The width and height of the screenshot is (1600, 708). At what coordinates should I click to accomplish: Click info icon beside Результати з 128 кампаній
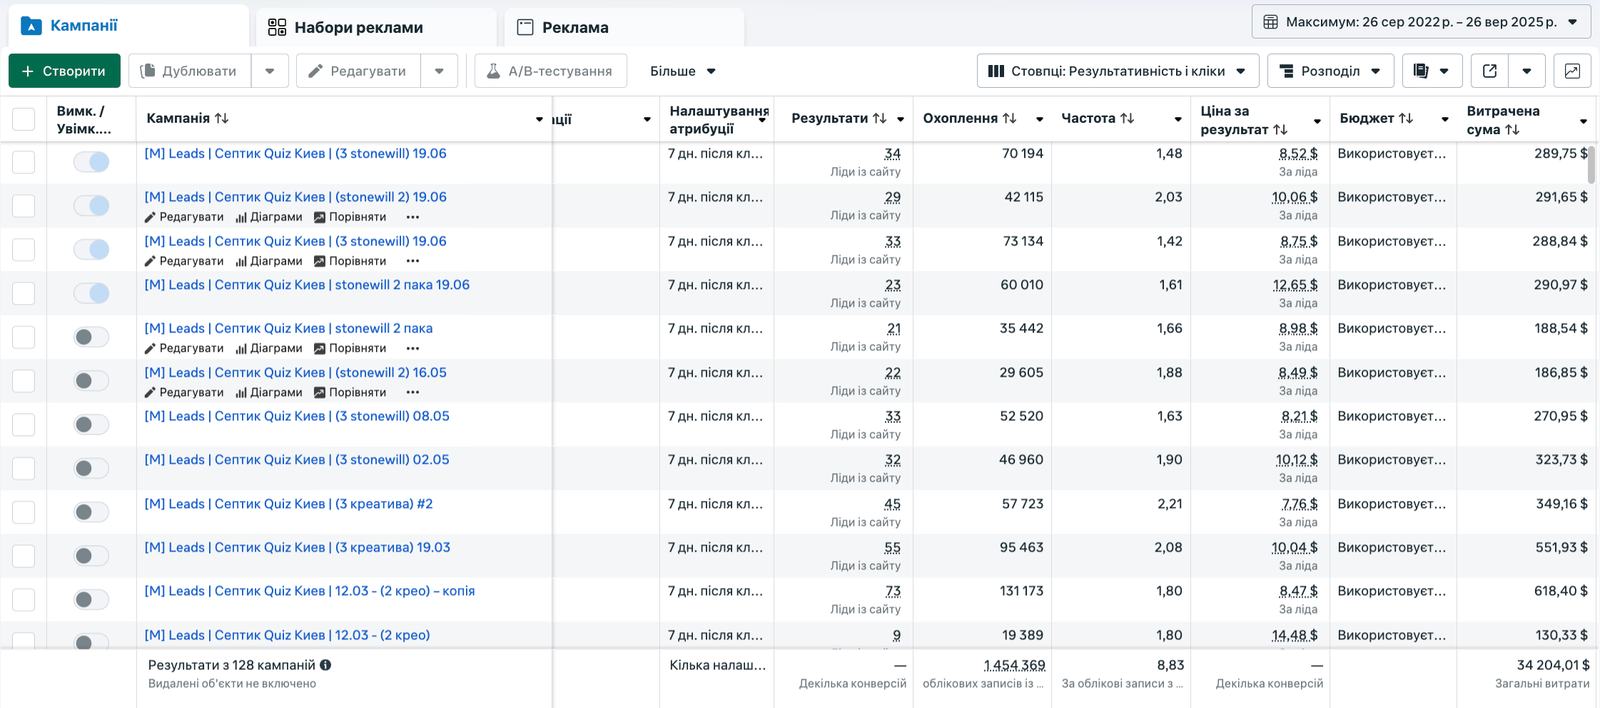326,665
